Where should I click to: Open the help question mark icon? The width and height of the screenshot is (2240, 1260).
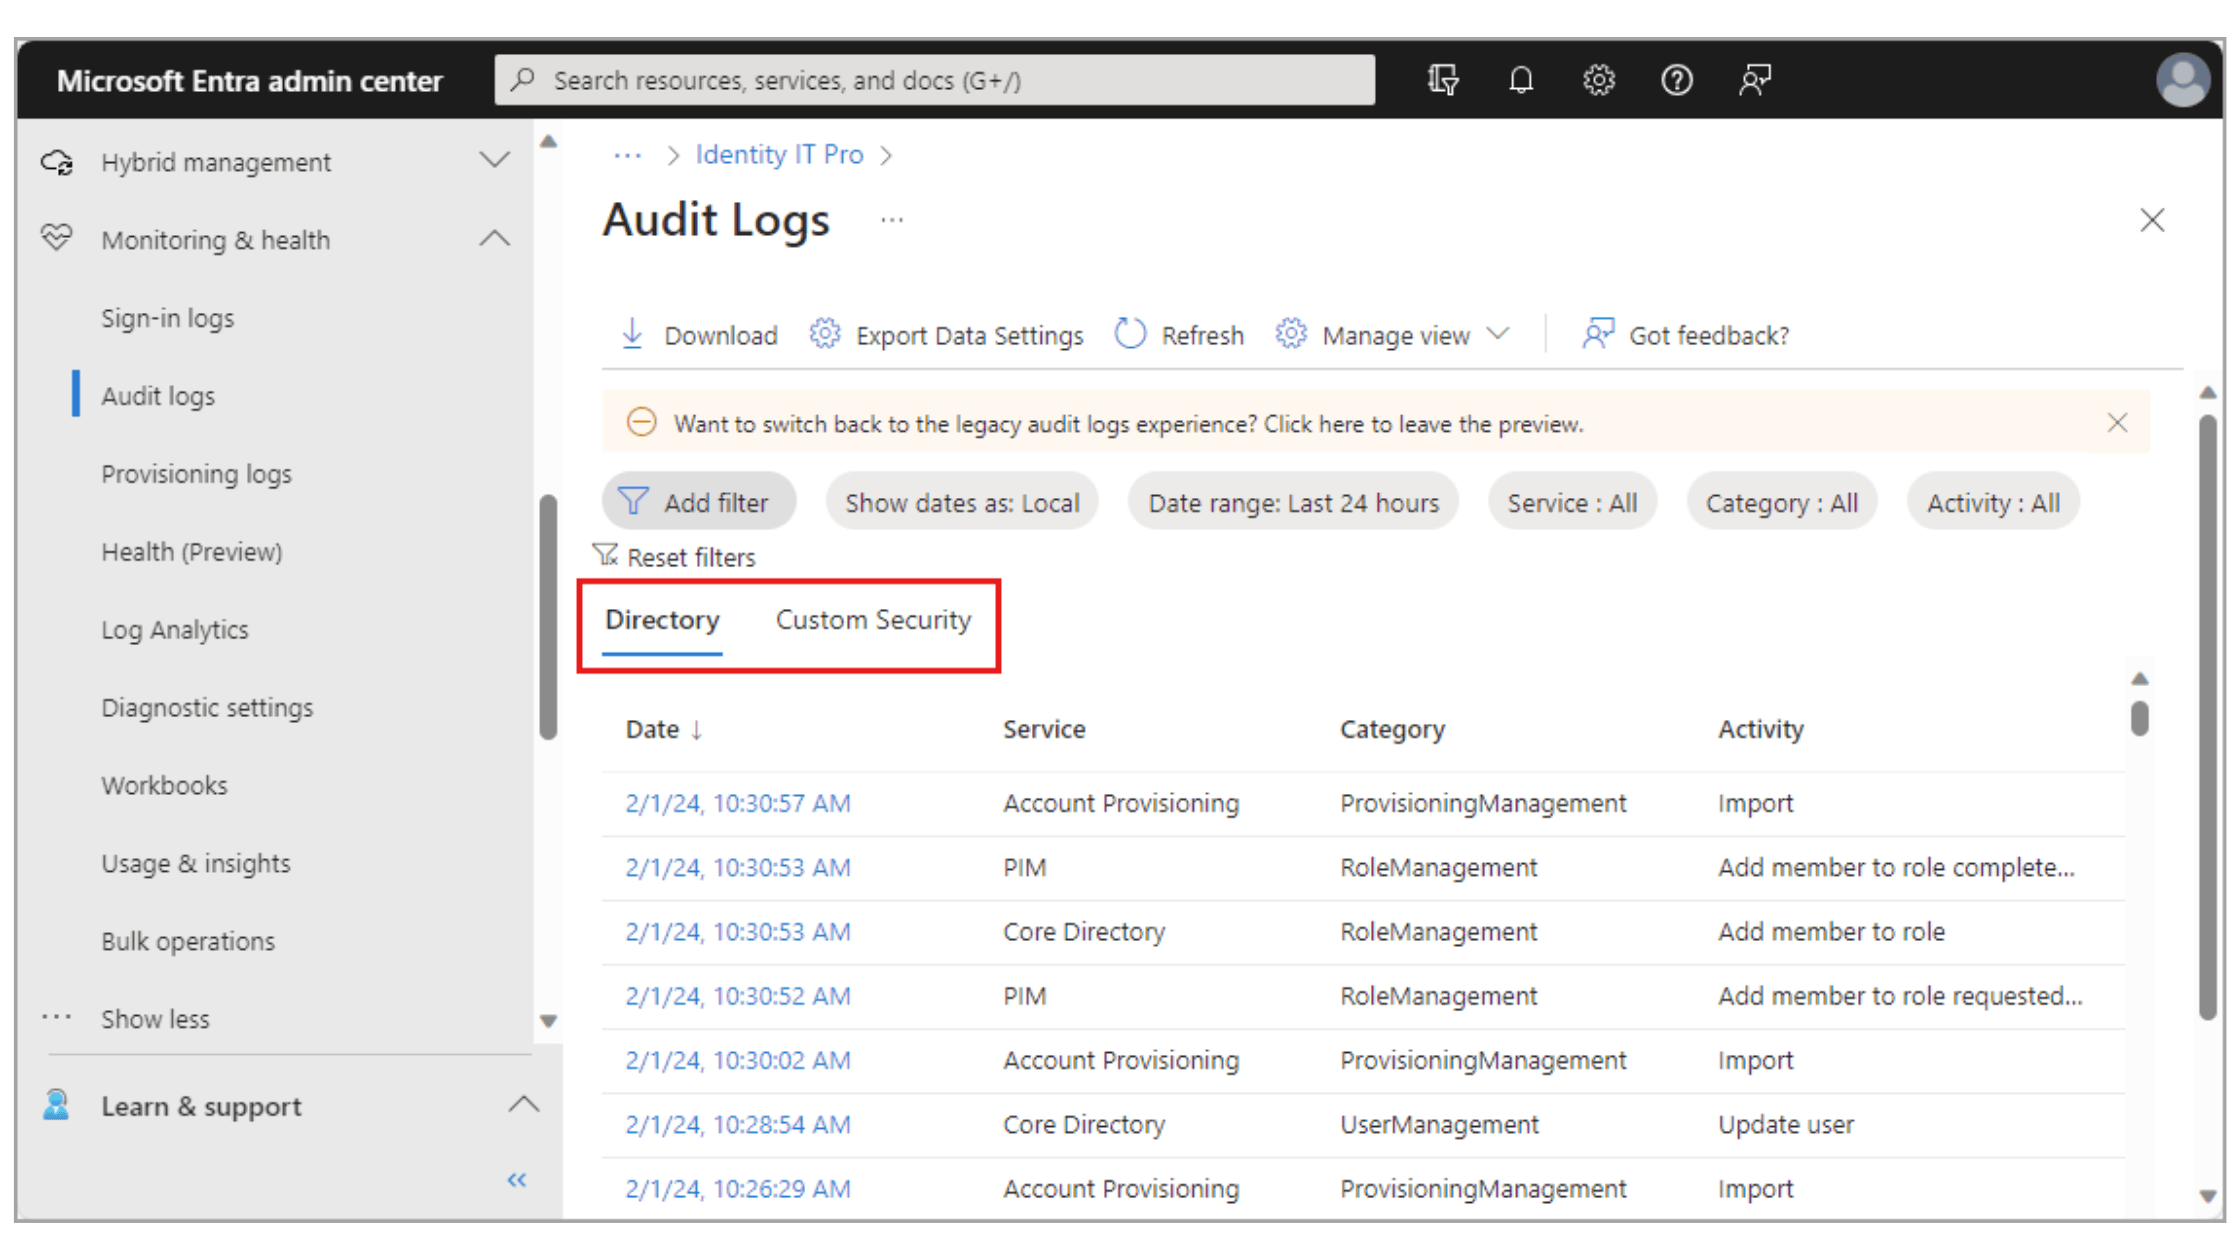pyautogui.click(x=1677, y=80)
